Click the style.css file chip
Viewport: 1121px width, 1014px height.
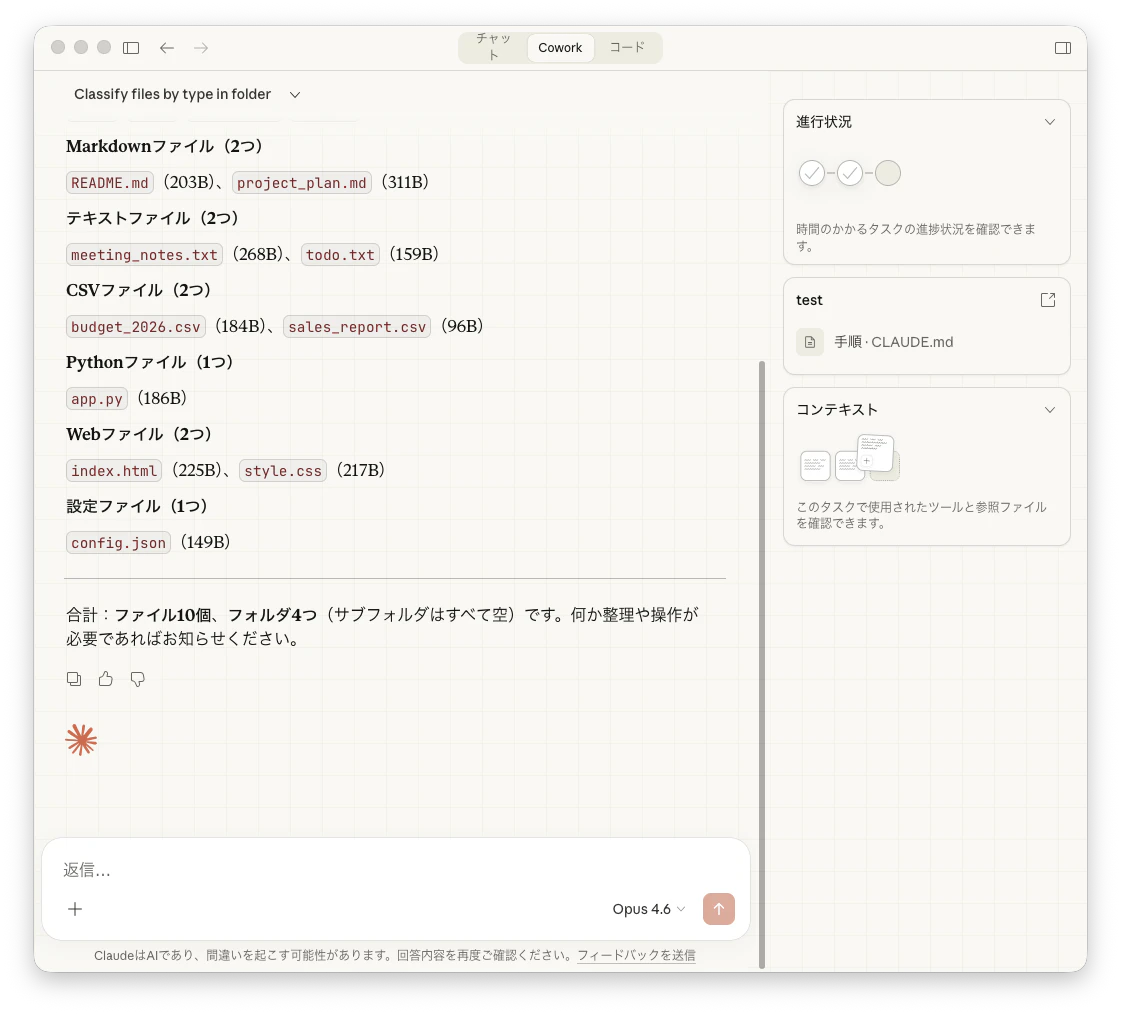[x=283, y=471]
